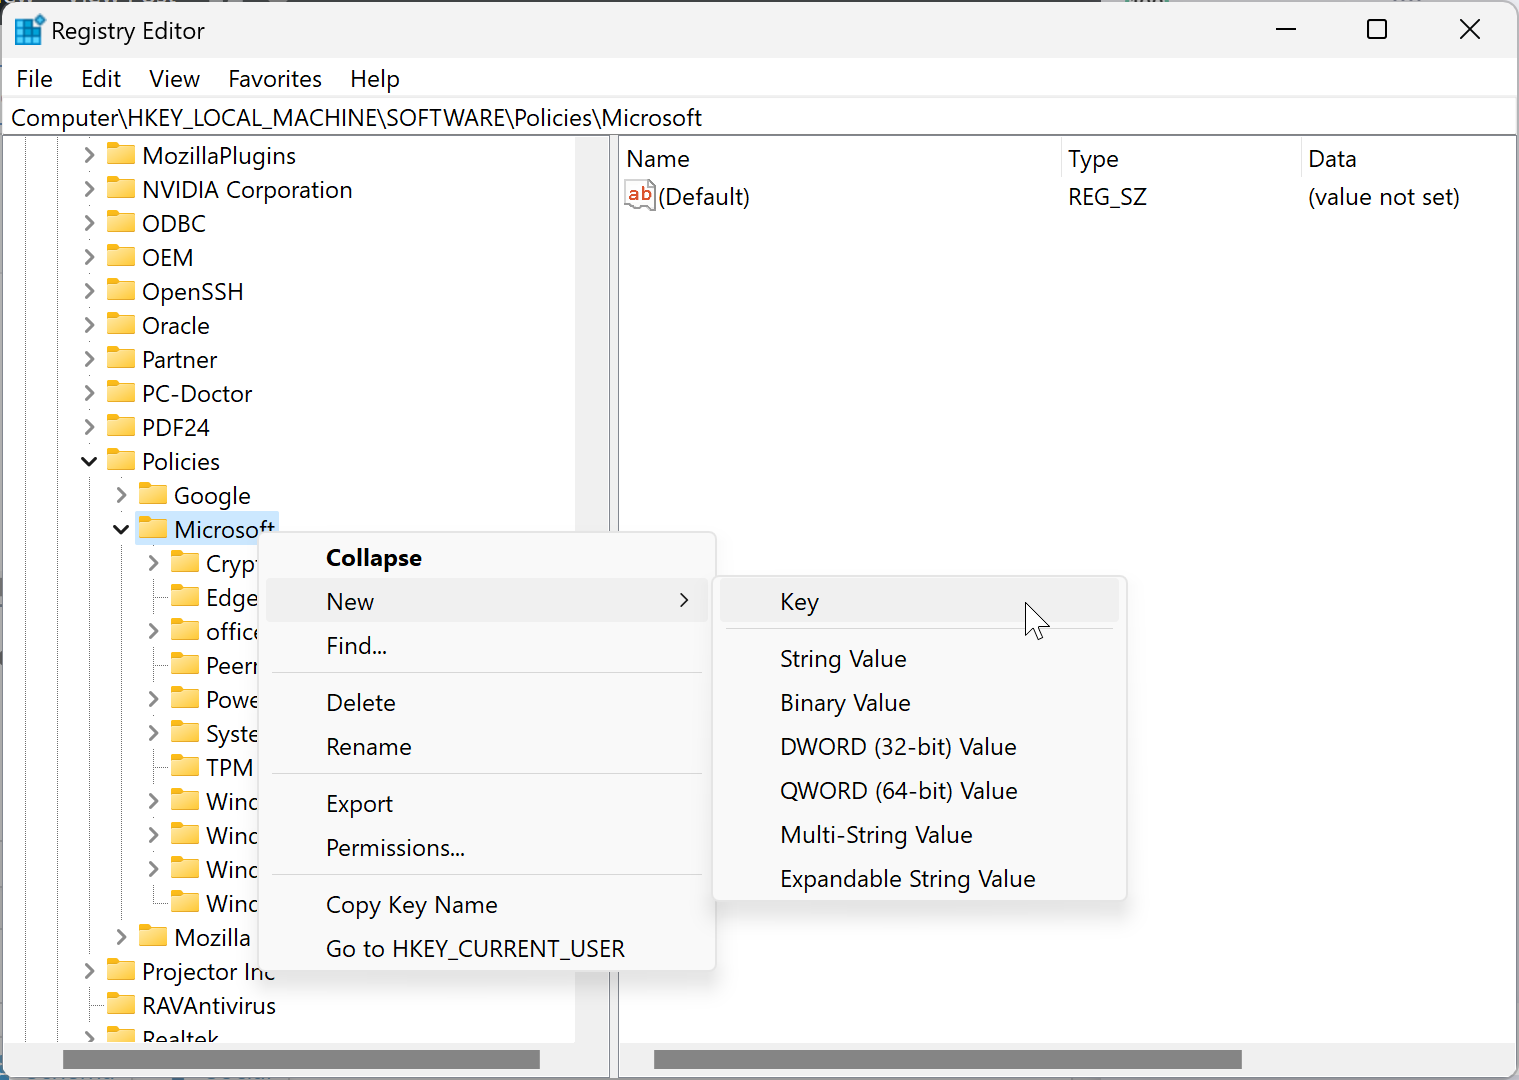Click the Projector Inc folder icon
Screen dimensions: 1519x1080
[121, 970]
